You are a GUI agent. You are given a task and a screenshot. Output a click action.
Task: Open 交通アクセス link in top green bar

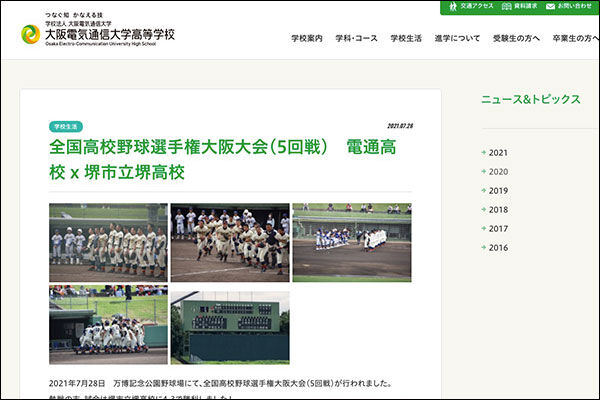coord(476,6)
